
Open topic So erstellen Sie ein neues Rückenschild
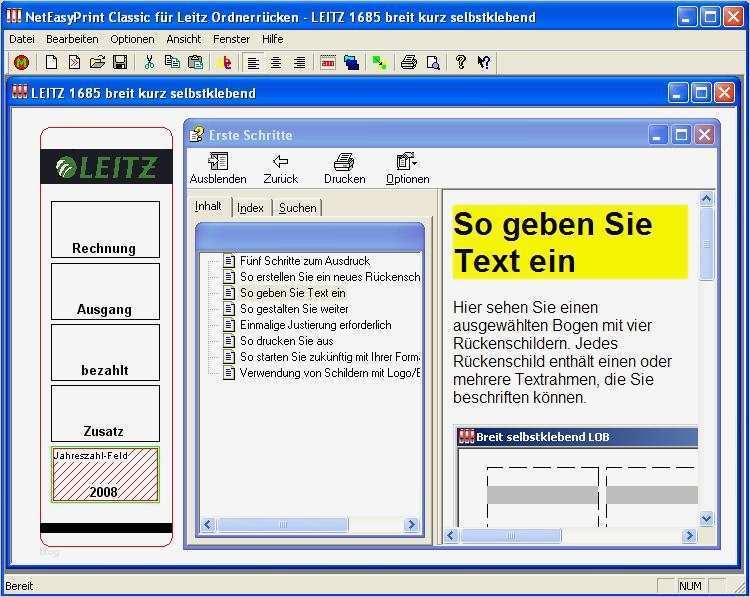(330, 276)
